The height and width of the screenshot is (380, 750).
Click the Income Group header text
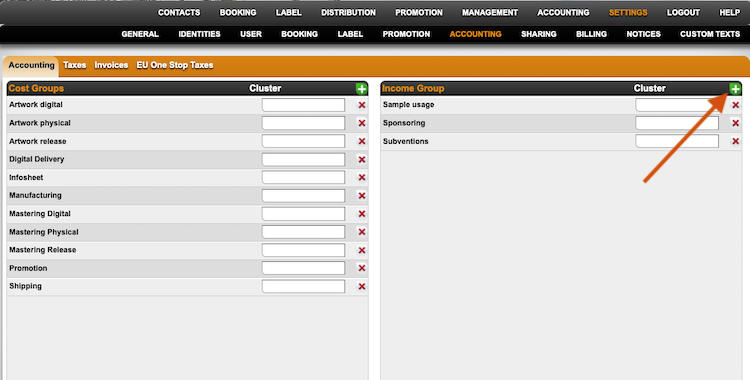(413, 89)
